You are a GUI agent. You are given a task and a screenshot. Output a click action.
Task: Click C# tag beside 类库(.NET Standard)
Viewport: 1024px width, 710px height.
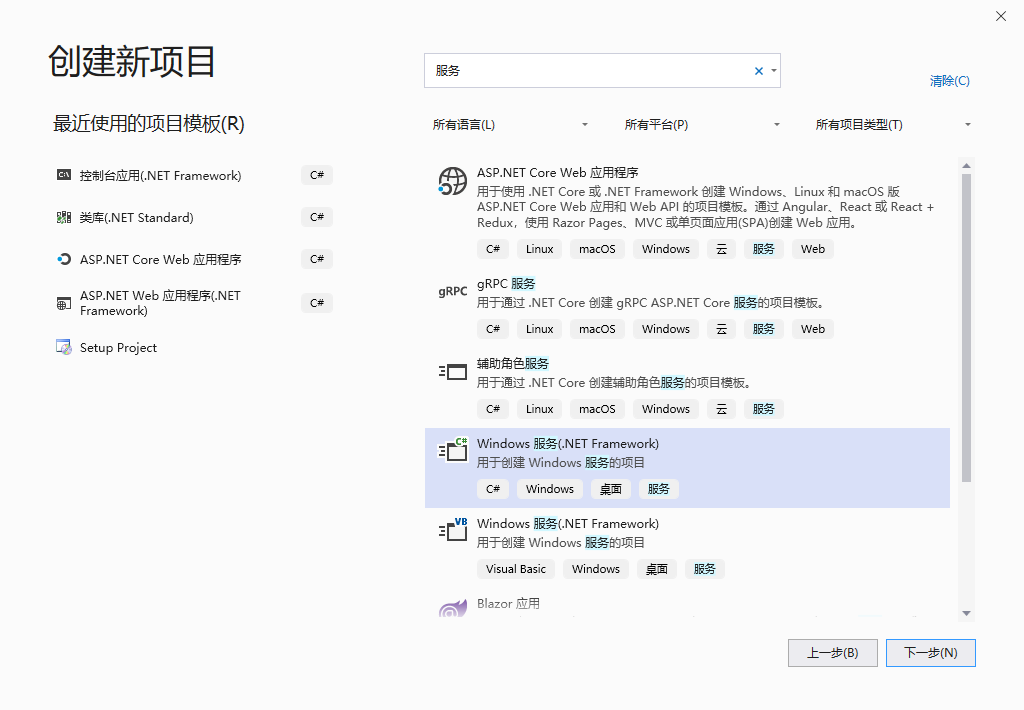(x=317, y=217)
